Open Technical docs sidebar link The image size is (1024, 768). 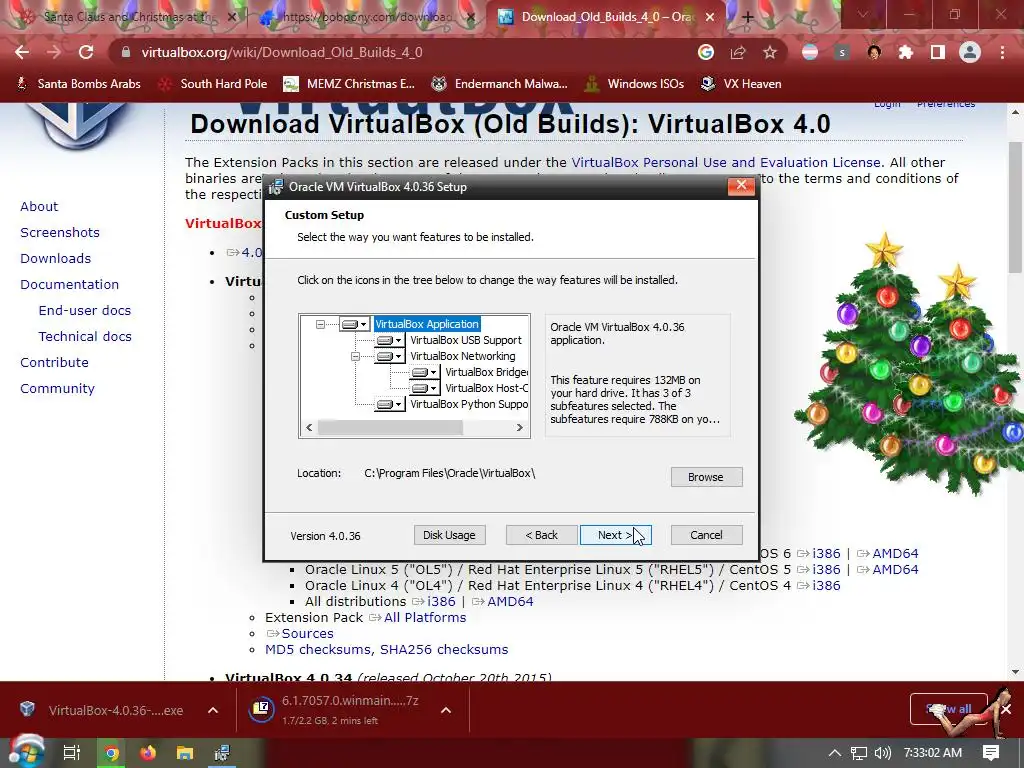point(85,336)
